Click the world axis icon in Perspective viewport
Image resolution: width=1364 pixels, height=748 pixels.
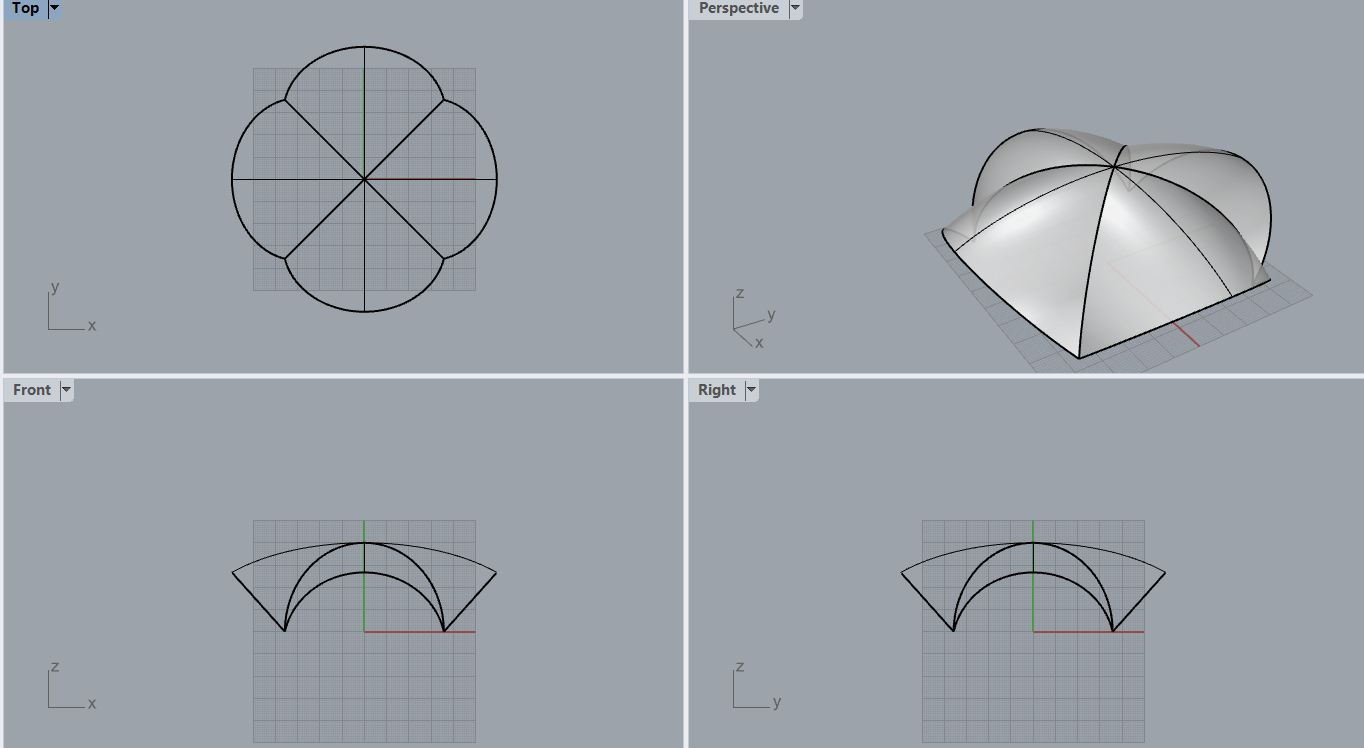coord(754,318)
